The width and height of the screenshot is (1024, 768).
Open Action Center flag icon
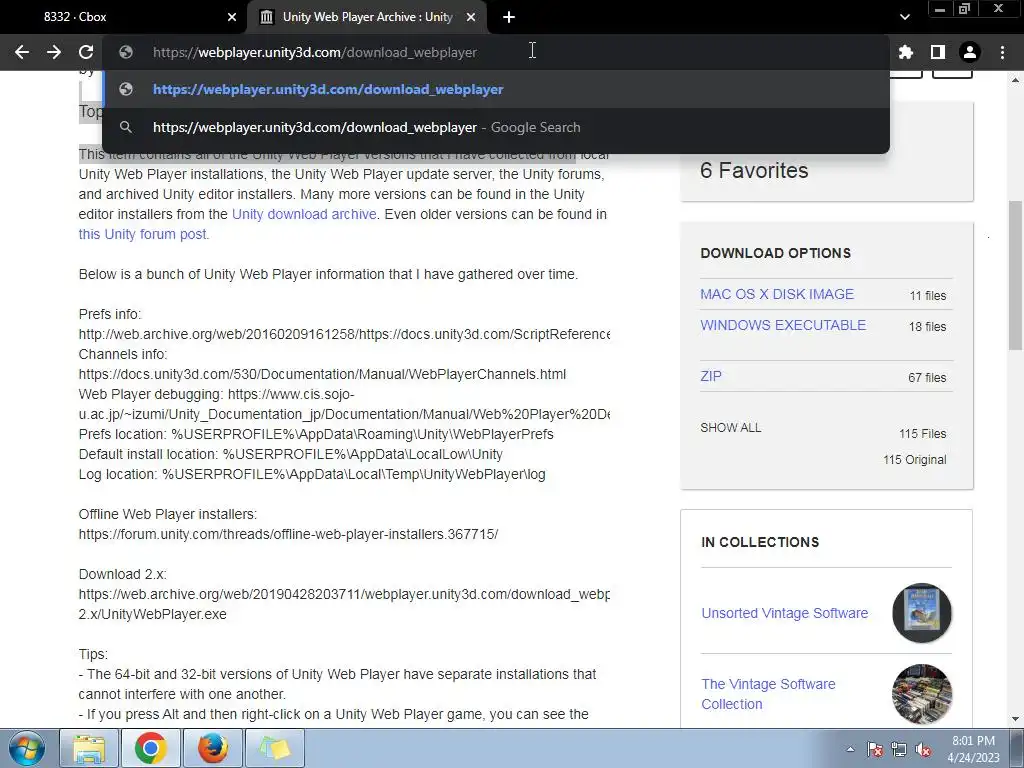(875, 749)
